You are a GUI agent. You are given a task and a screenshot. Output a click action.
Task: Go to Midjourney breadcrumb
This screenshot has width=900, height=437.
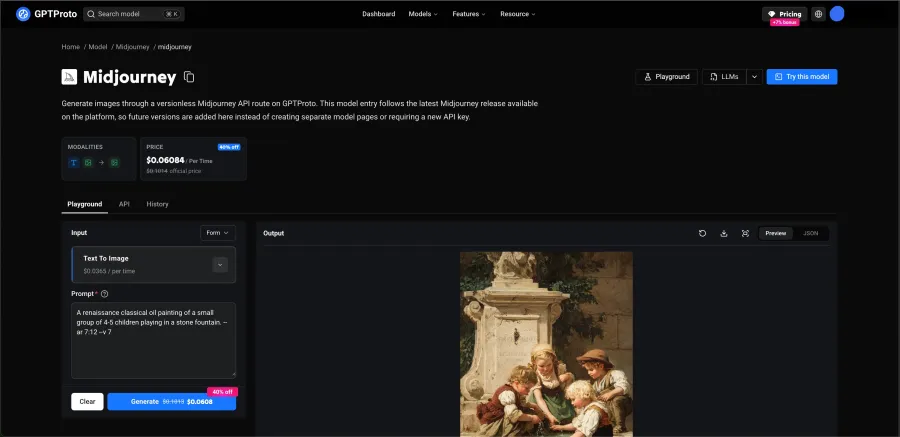[133, 47]
